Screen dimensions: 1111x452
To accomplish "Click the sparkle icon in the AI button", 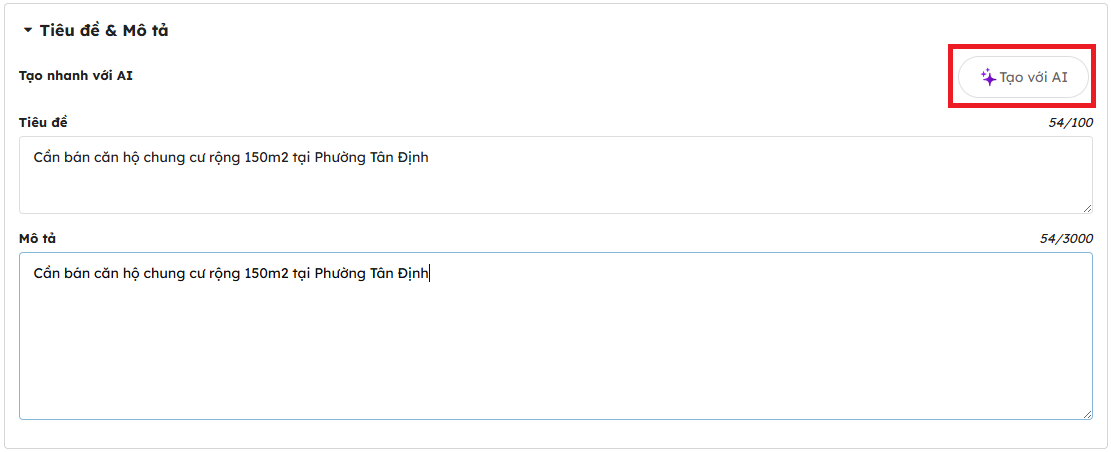I will (988, 77).
